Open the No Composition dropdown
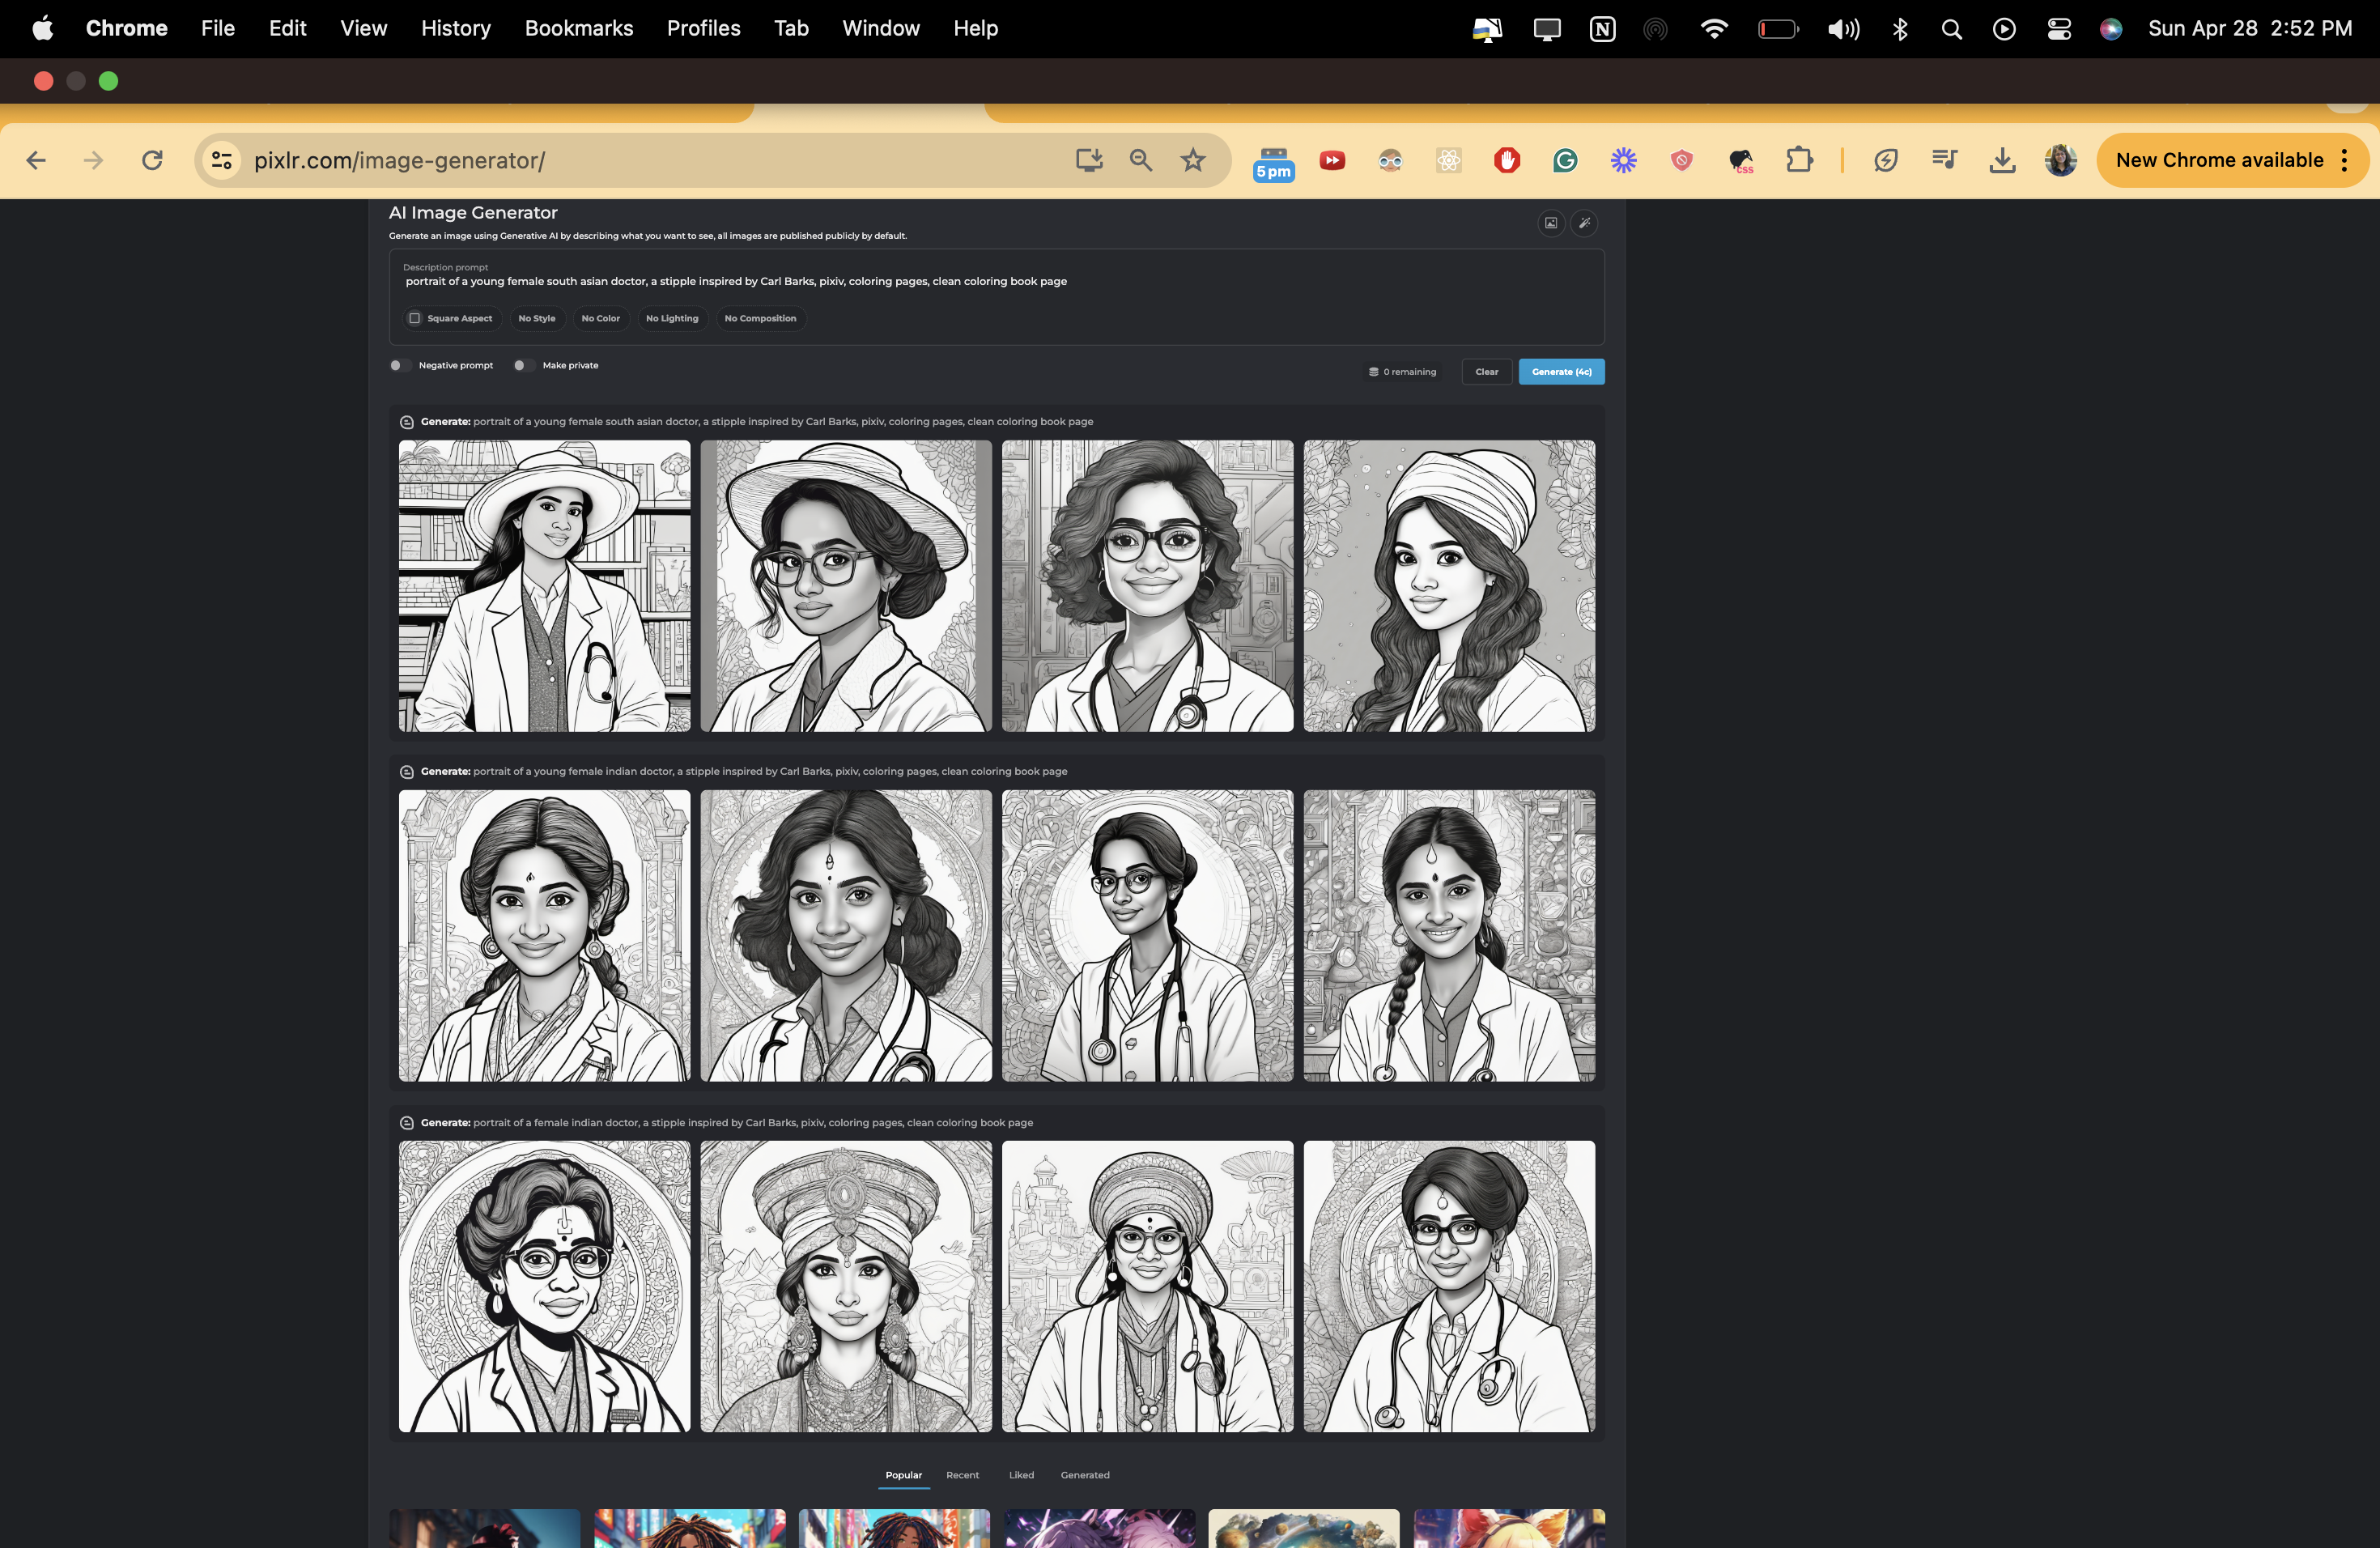2380x1548 pixels. (760, 318)
